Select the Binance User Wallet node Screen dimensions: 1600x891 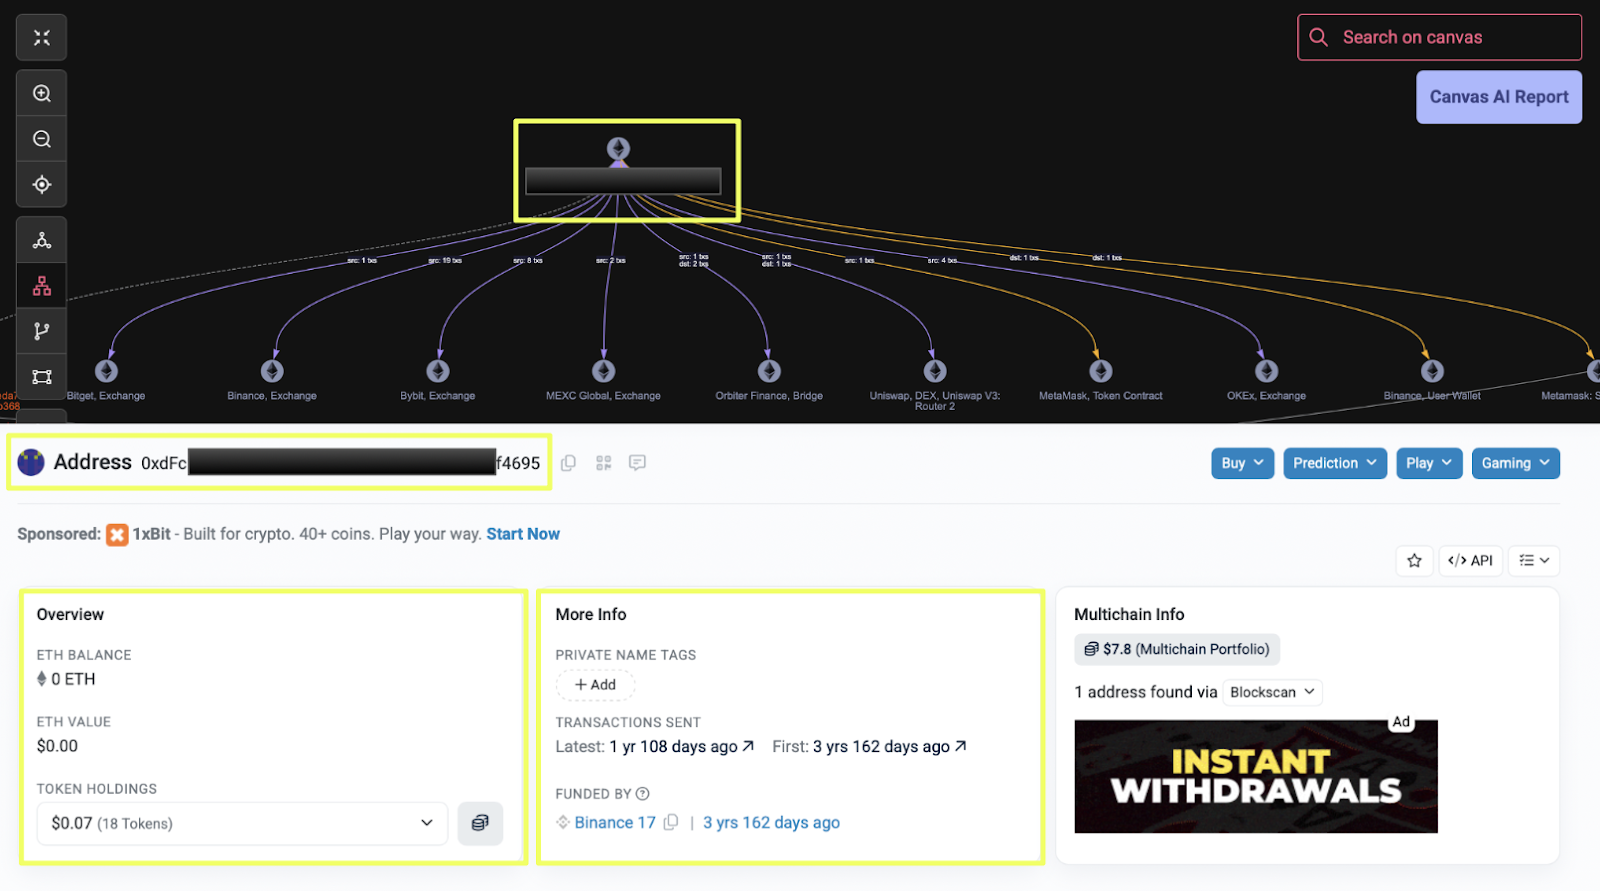pos(1432,371)
